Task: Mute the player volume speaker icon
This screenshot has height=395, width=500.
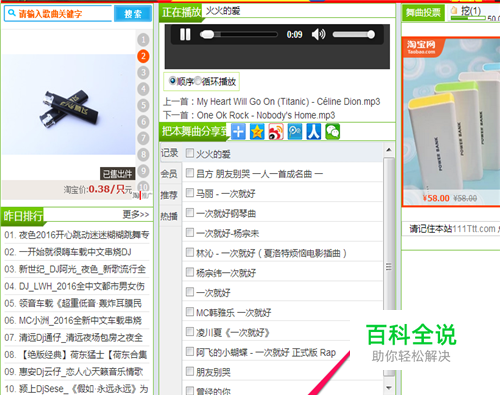Action: [318, 34]
